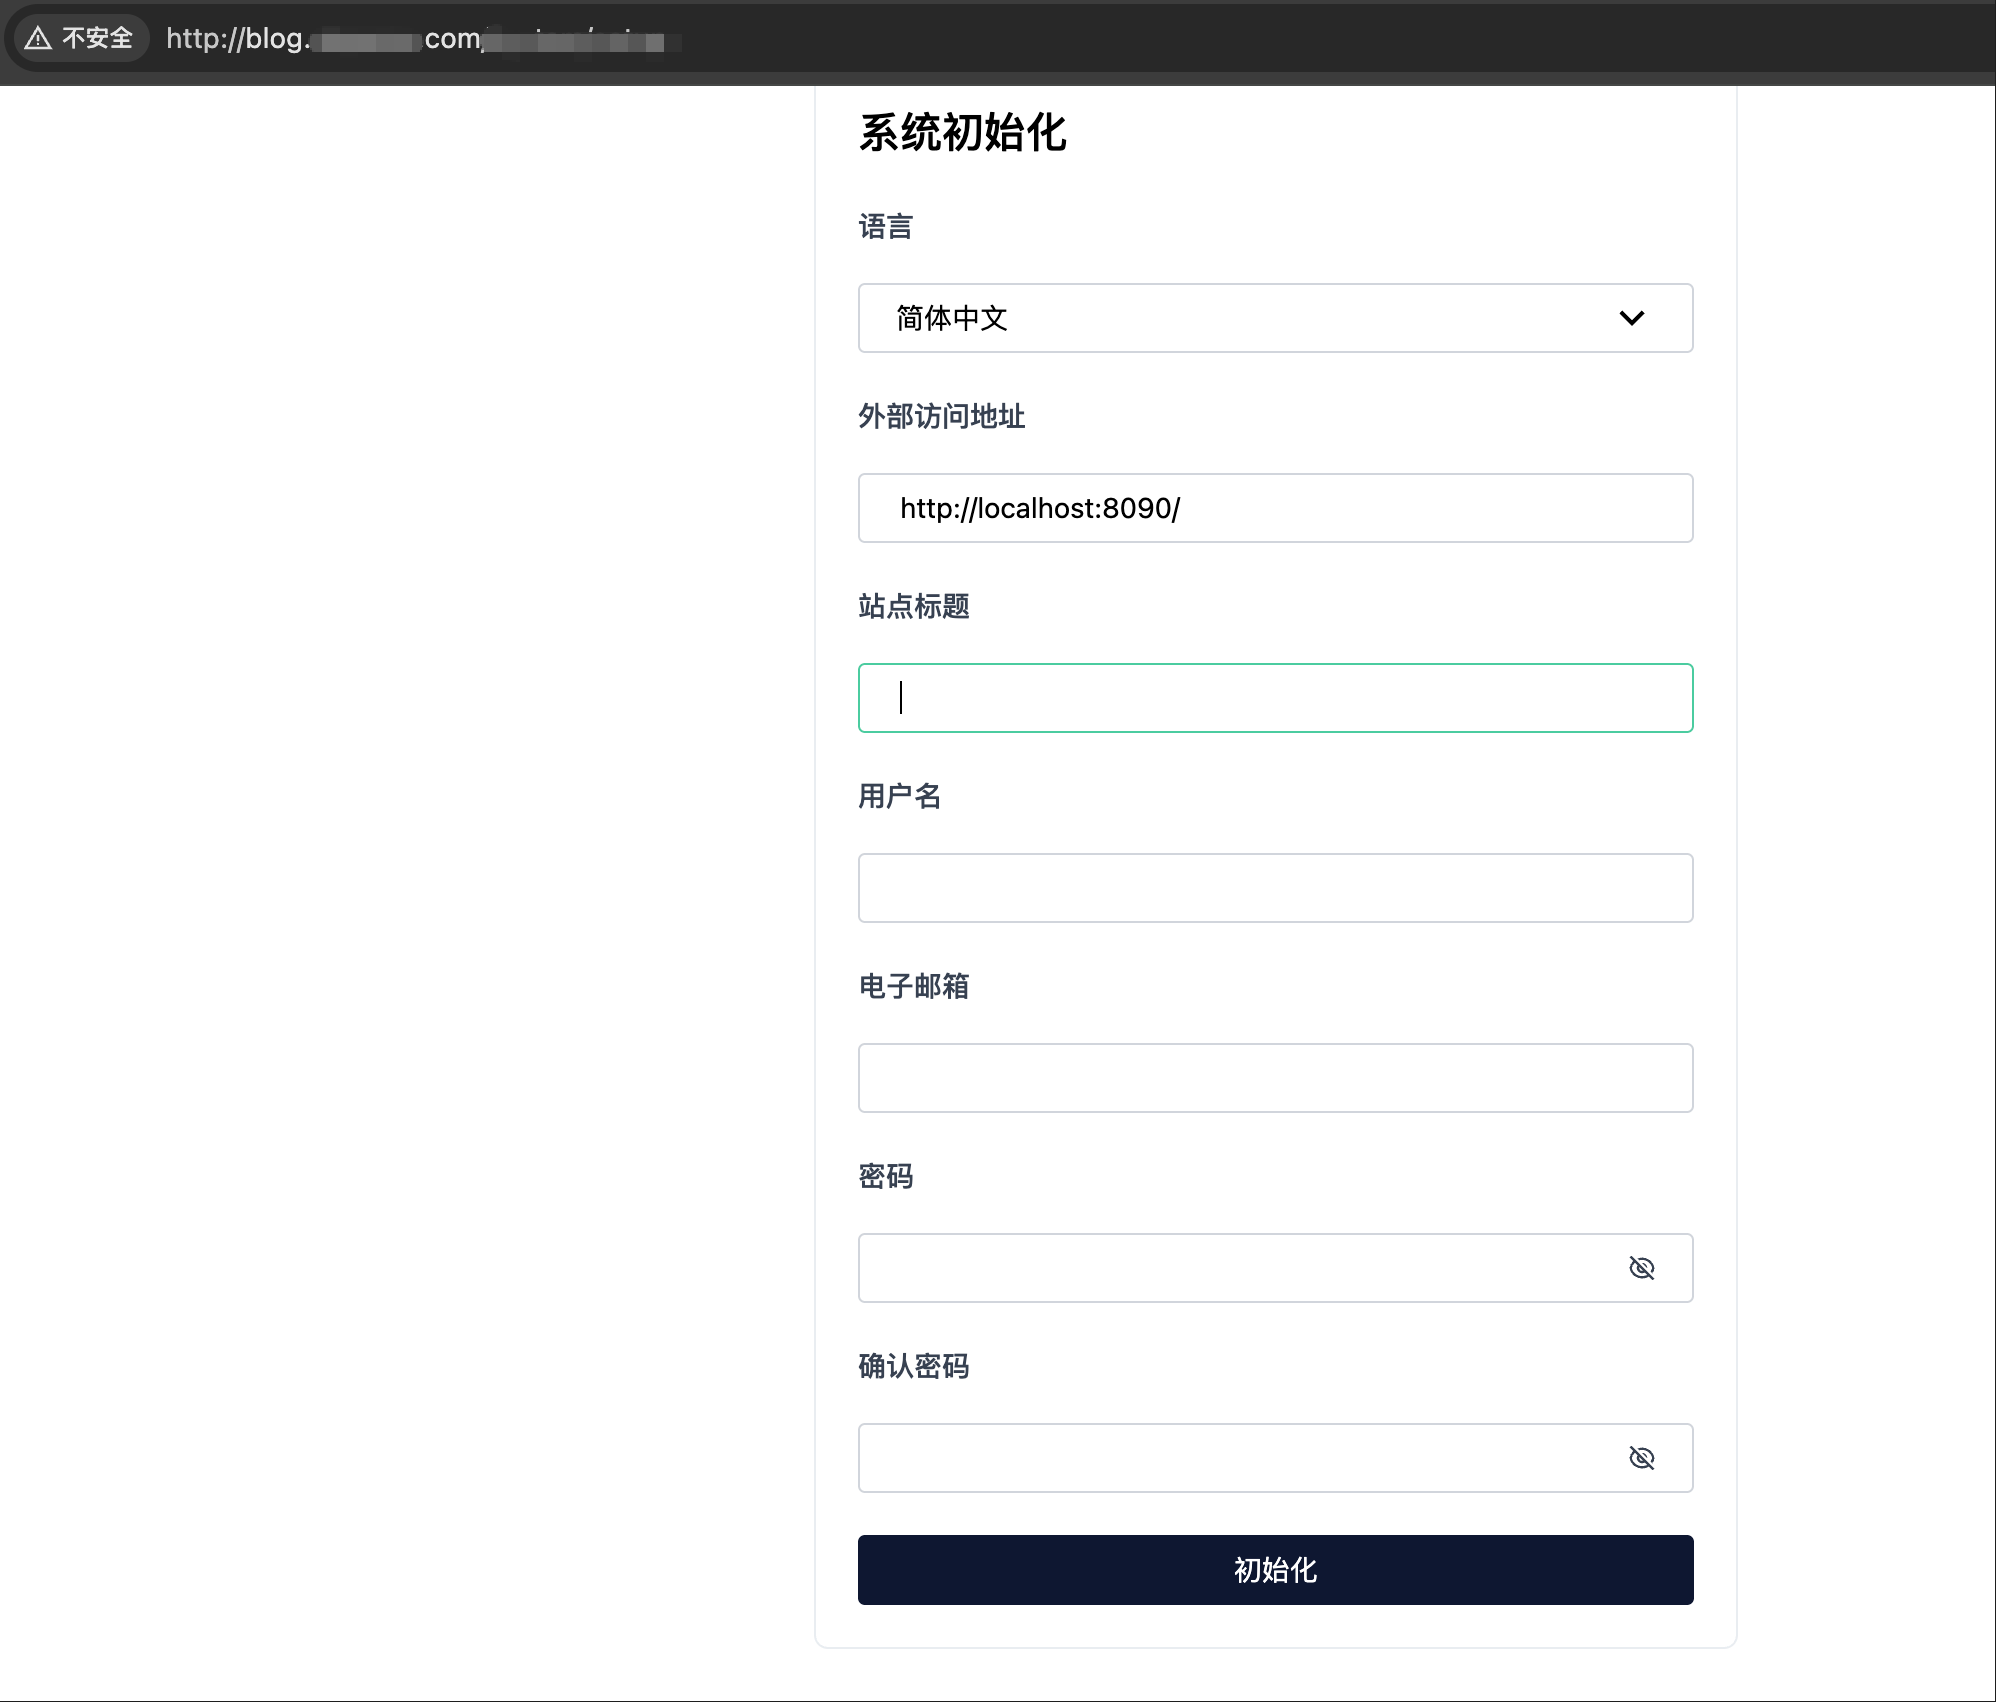
Task: Focus the 站点标题 site title field
Action: [1275, 698]
